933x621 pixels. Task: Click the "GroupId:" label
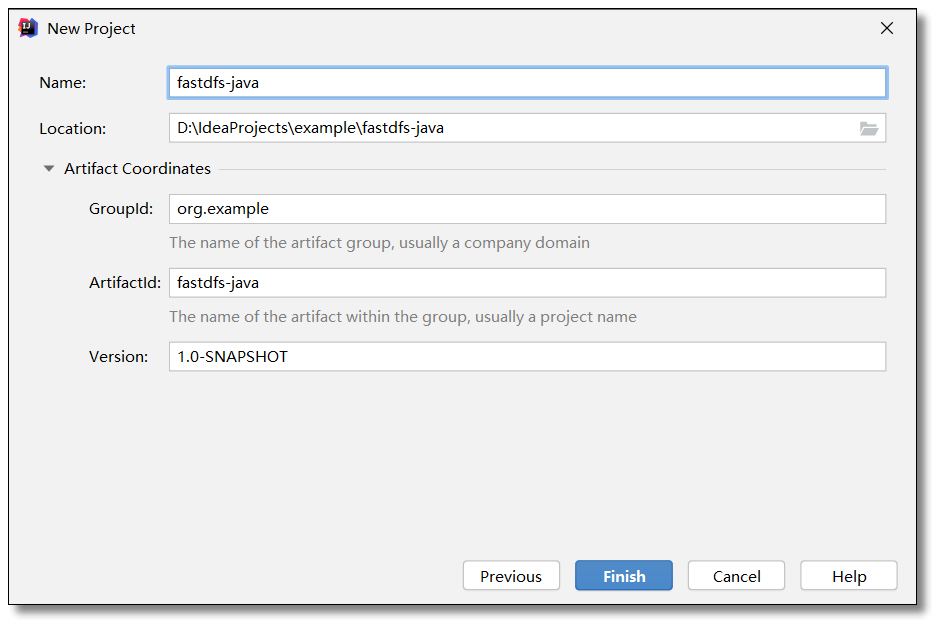pos(121,209)
